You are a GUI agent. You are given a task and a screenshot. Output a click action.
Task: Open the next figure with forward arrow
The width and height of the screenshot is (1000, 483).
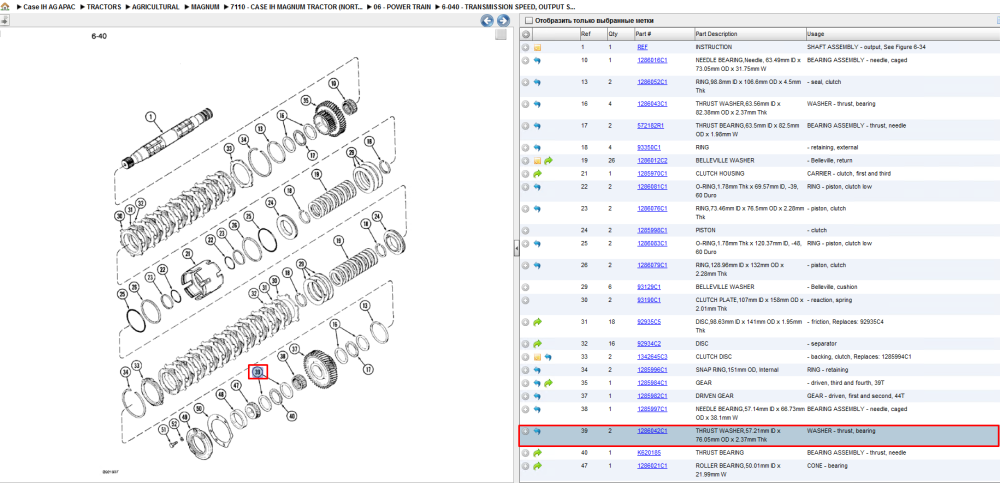503,21
